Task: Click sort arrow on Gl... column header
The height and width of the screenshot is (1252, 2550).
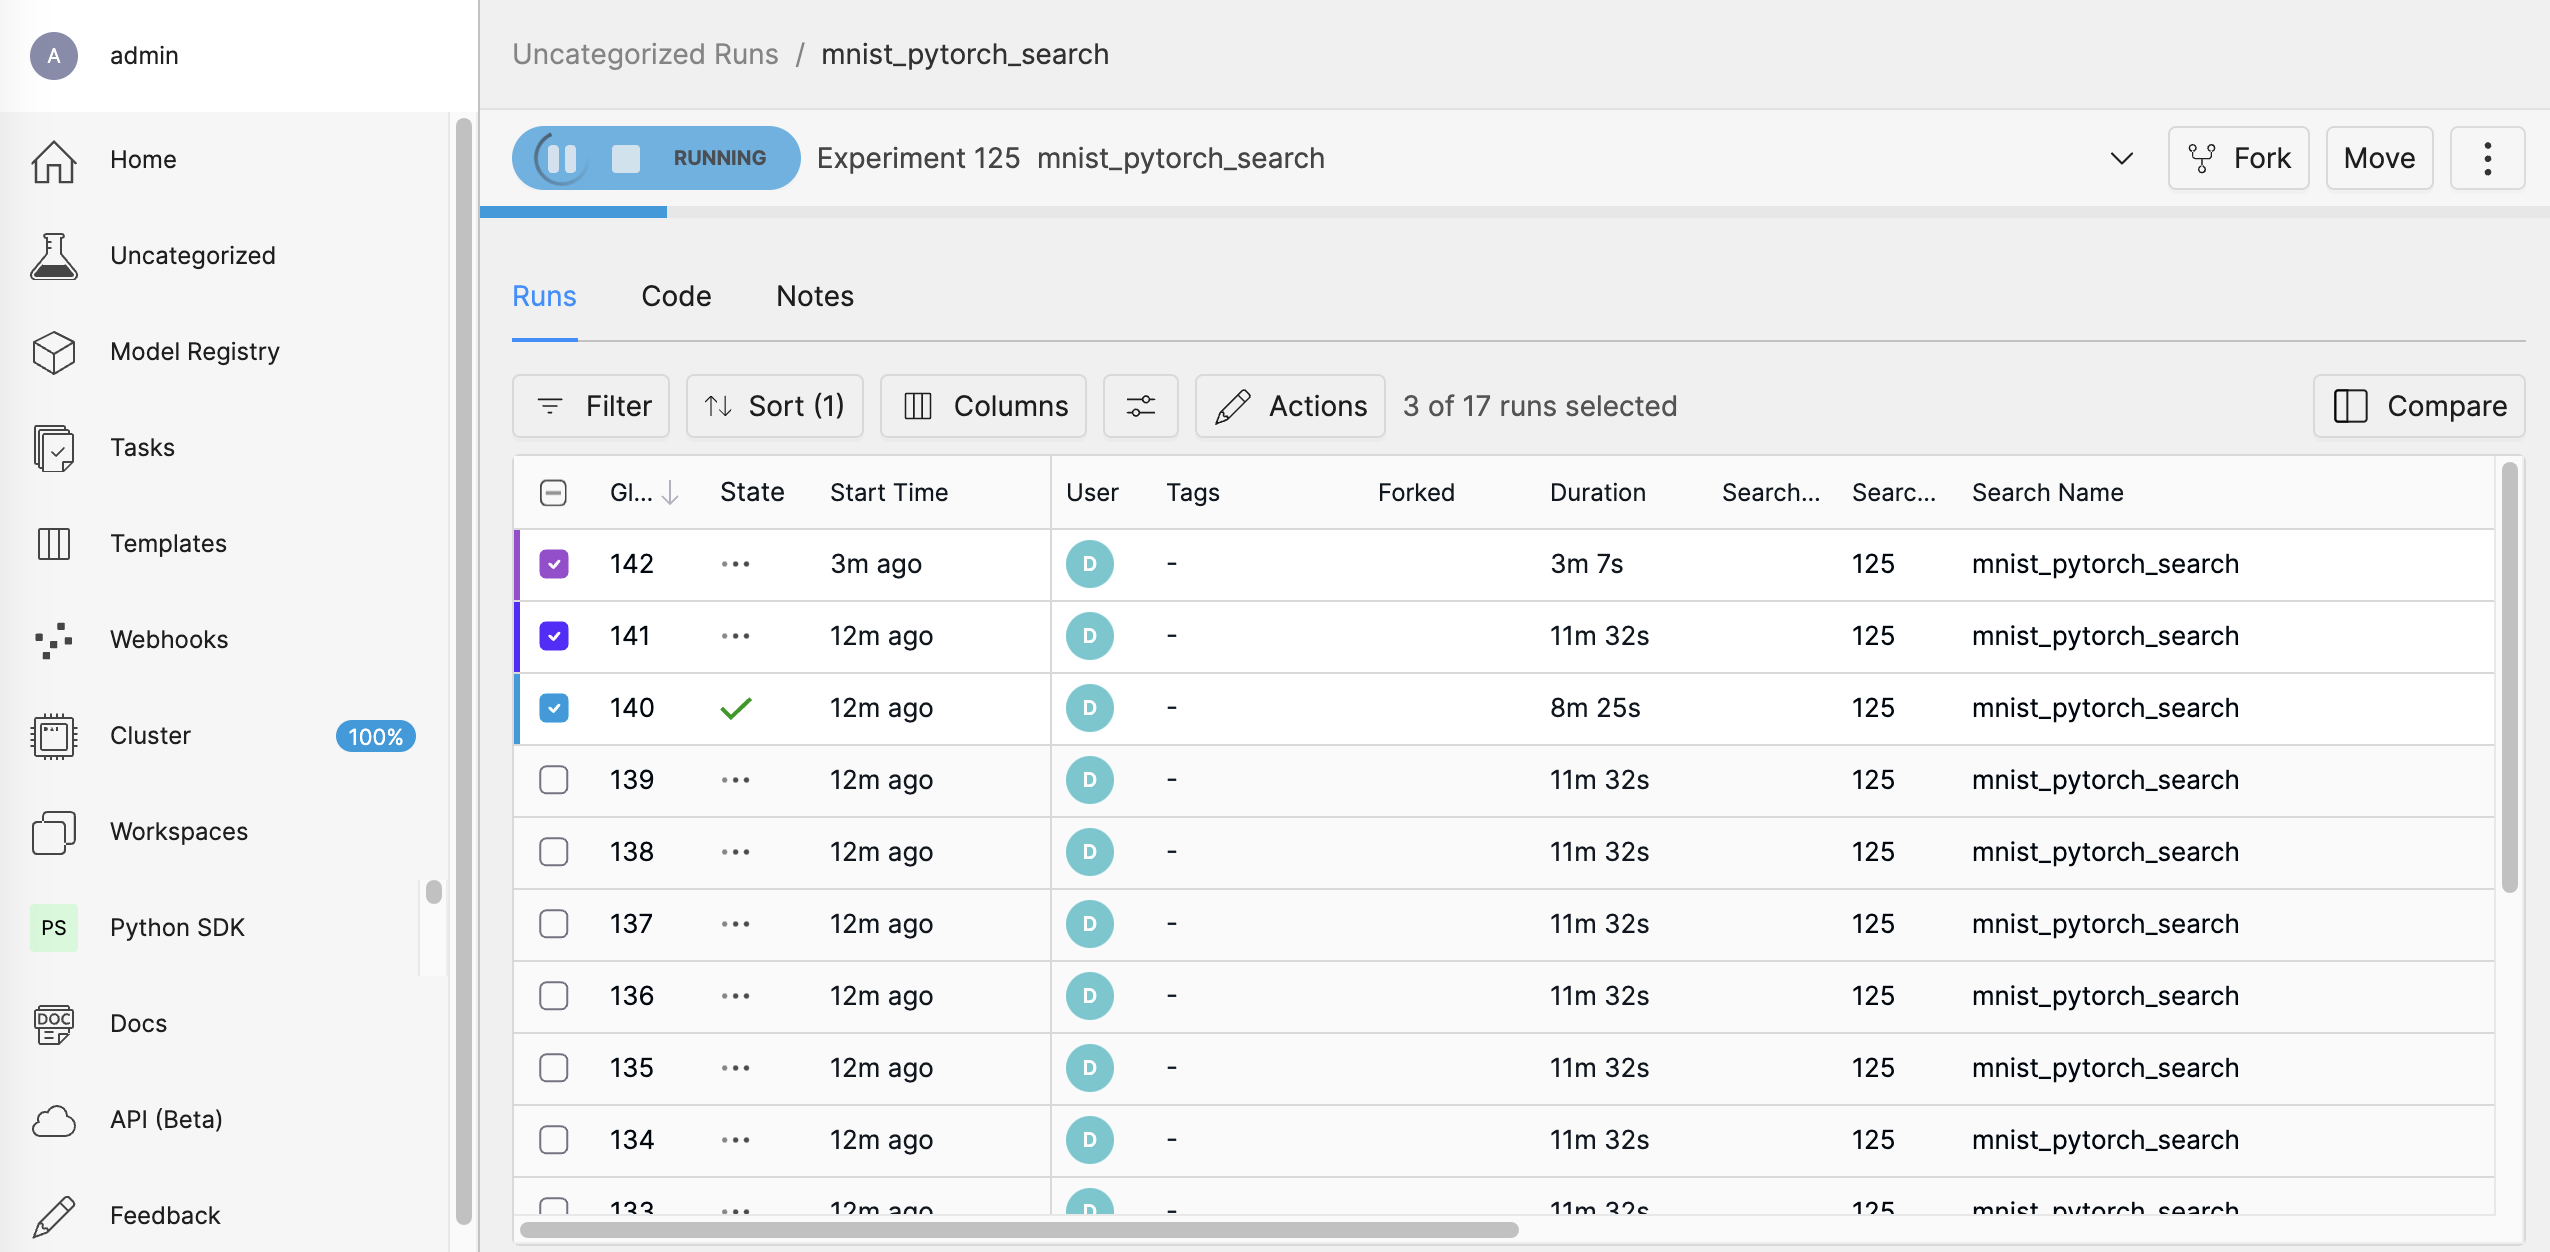Action: pyautogui.click(x=671, y=492)
